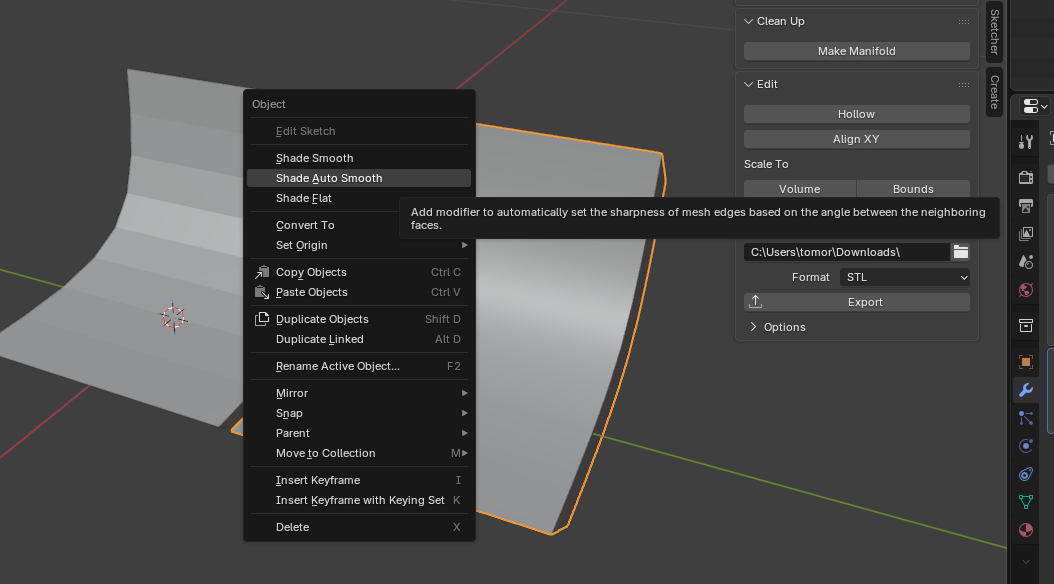Screen dimensions: 1054x584
Task: Open the Object properties tab
Action: coord(1025,362)
